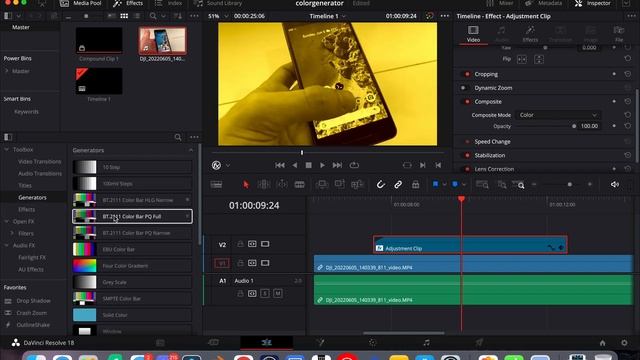The image size is (640, 360).
Task: Open Timeline View Options icon
Action: tap(216, 184)
